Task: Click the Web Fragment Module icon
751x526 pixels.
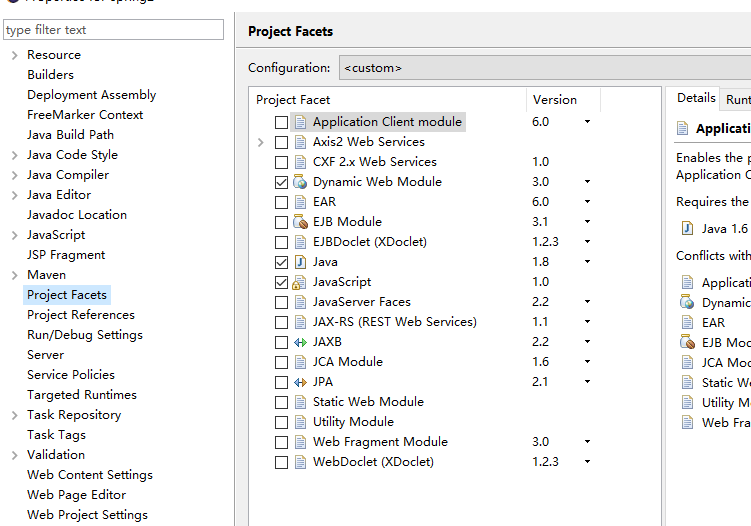Action: 300,442
